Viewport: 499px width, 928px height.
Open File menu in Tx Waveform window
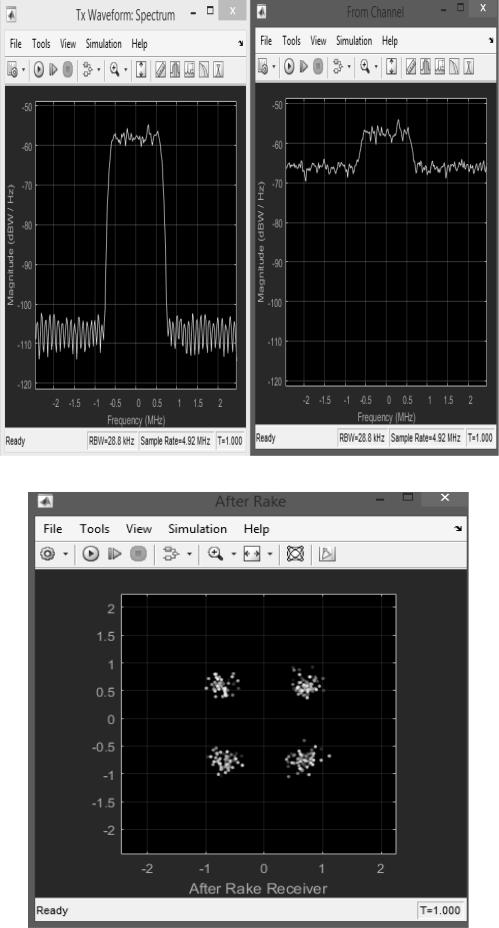(x=15, y=44)
